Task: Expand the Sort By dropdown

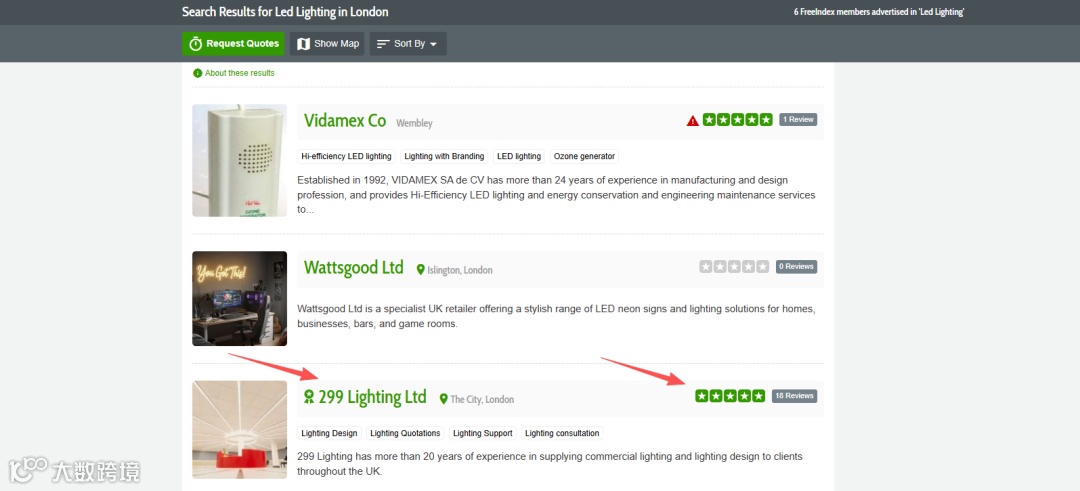Action: click(408, 43)
